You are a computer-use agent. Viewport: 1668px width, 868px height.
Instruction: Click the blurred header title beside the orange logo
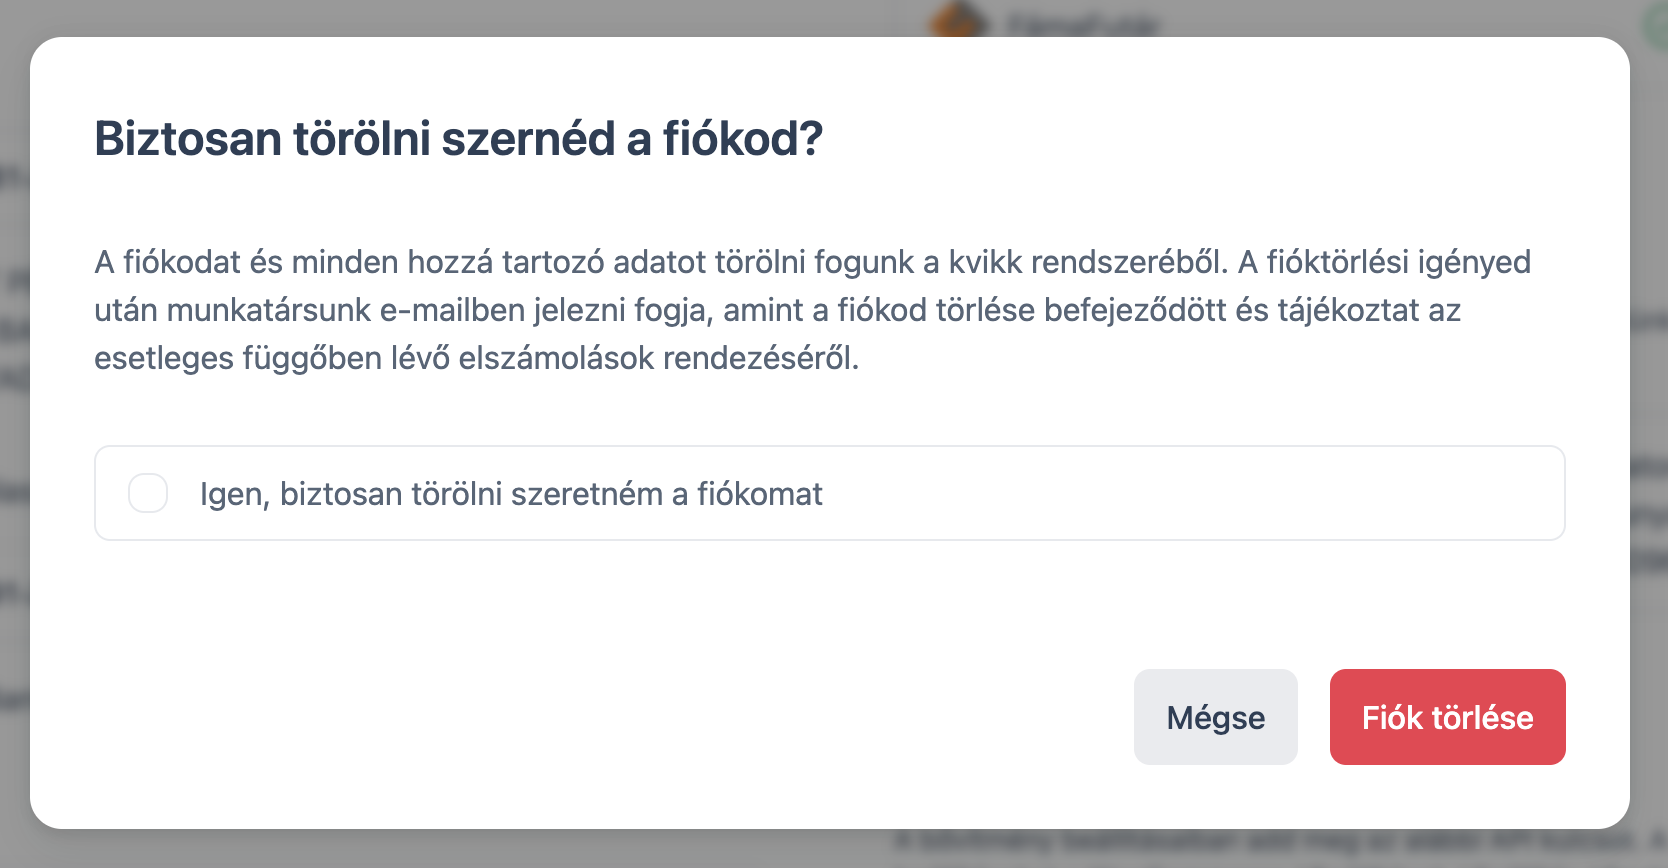click(x=1083, y=24)
